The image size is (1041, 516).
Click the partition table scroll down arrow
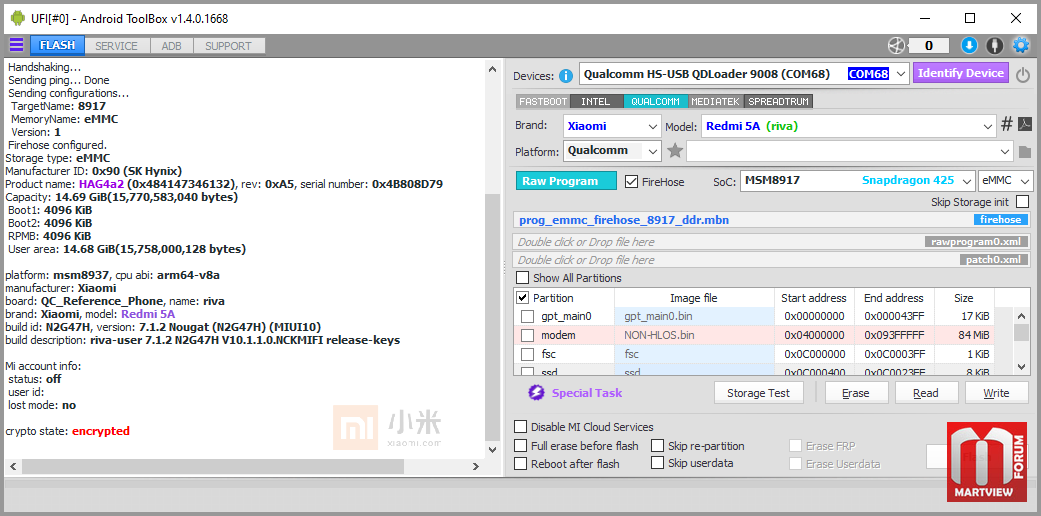[x=1023, y=366]
